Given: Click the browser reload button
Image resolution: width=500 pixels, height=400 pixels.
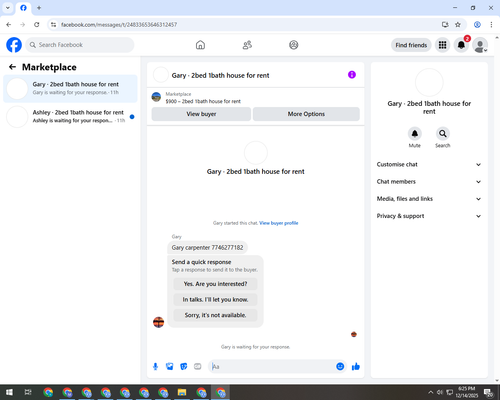Looking at the screenshot, I should click(37, 24).
